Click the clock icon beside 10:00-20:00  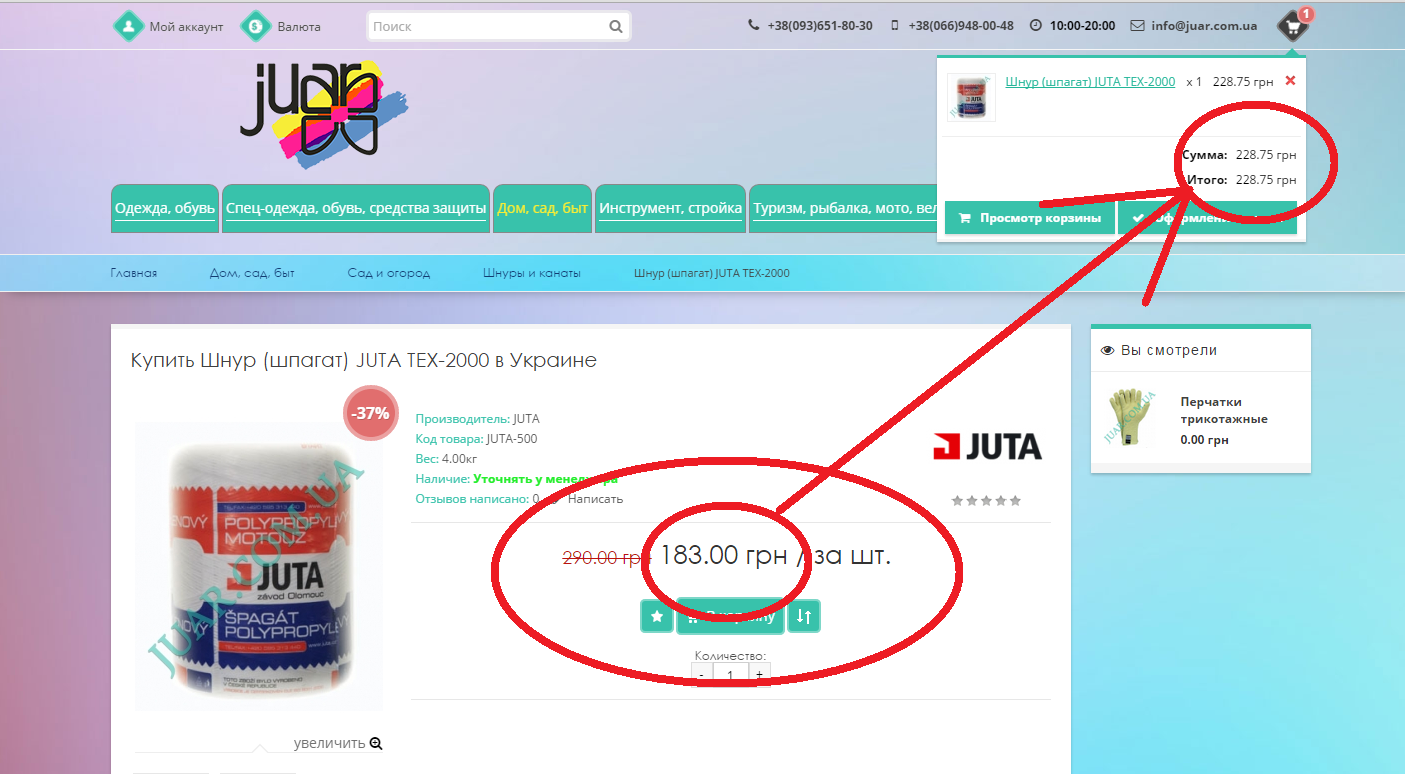(1036, 26)
